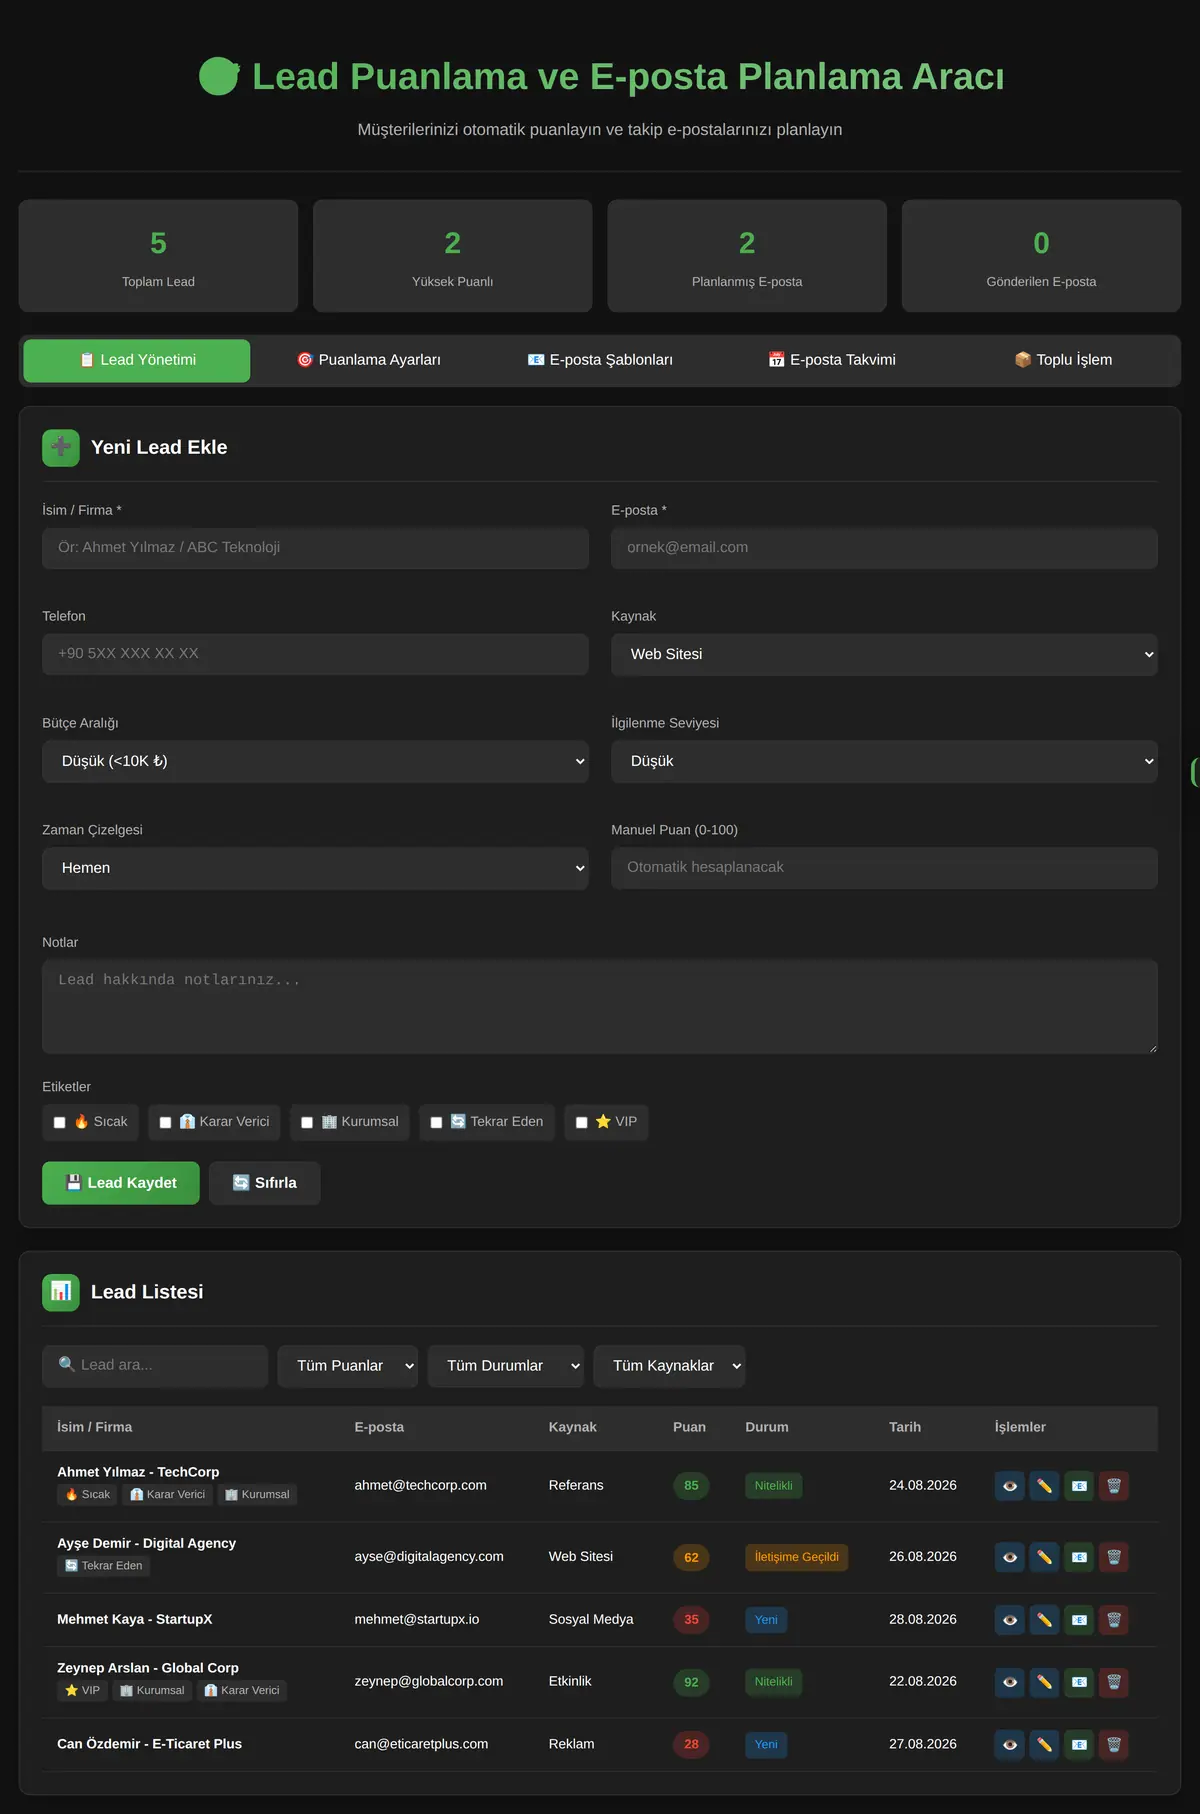Edit the Can Özdemir - E-Ticaret Plus lead
Screen dimensions: 1200x1814
[1044, 1745]
